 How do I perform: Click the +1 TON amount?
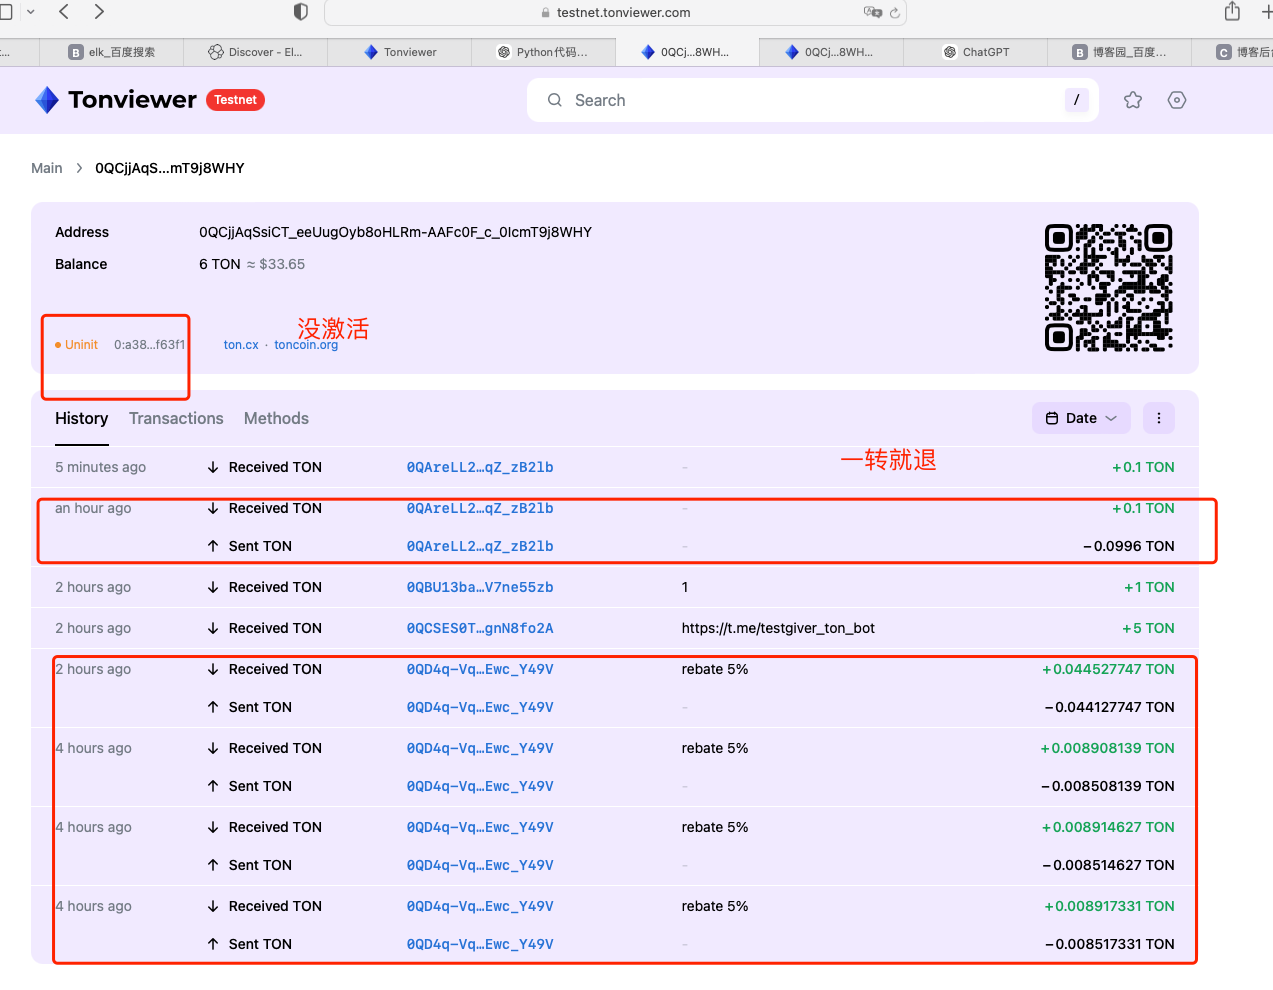pyautogui.click(x=1149, y=587)
